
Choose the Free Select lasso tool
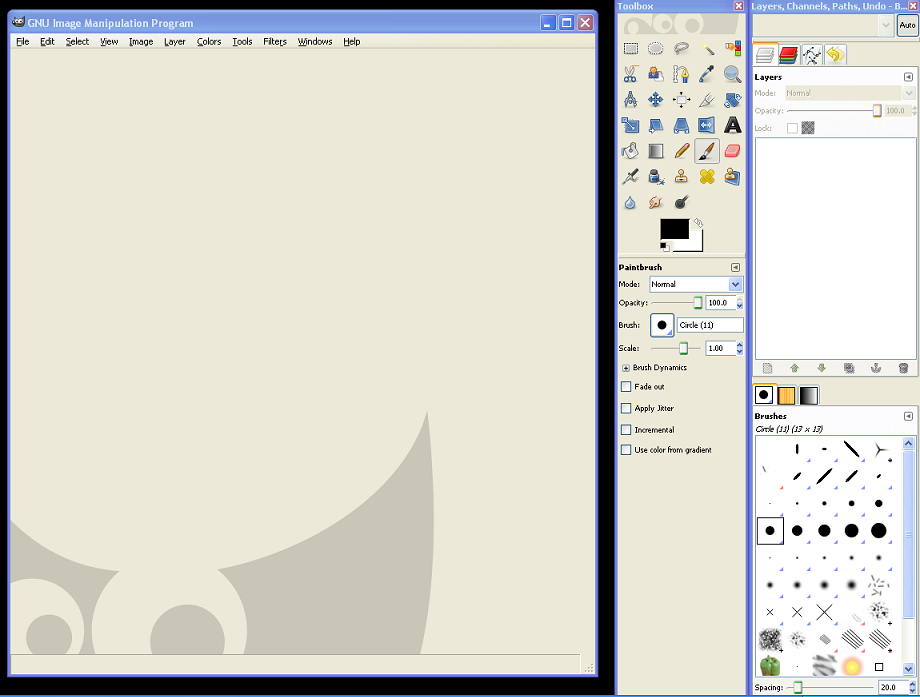pos(681,49)
